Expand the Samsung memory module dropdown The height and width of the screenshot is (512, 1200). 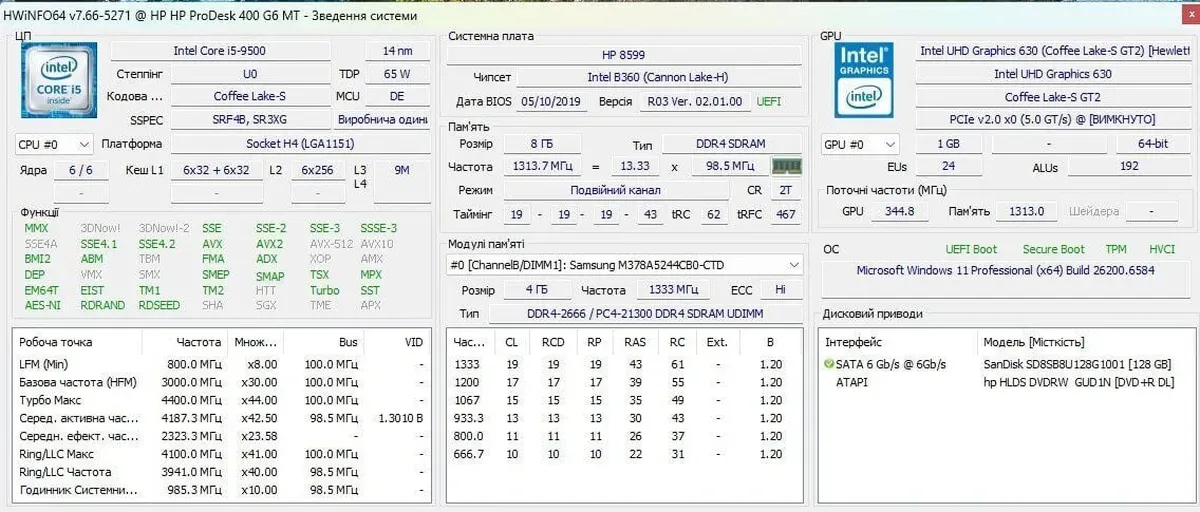793,265
